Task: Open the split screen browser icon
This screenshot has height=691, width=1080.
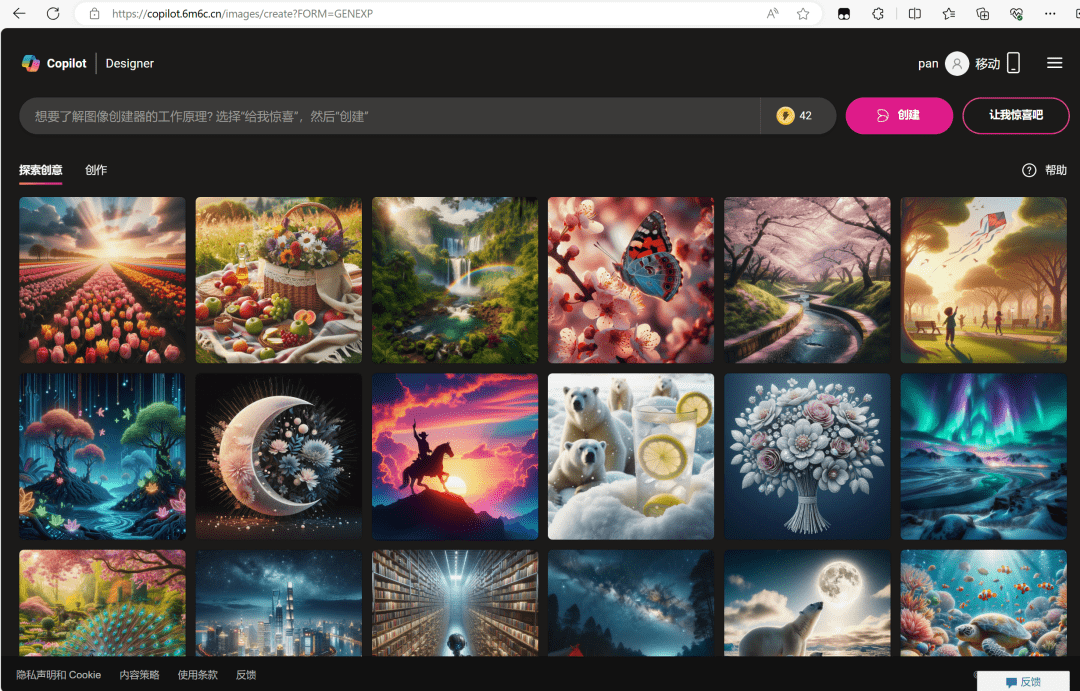Action: pos(914,14)
